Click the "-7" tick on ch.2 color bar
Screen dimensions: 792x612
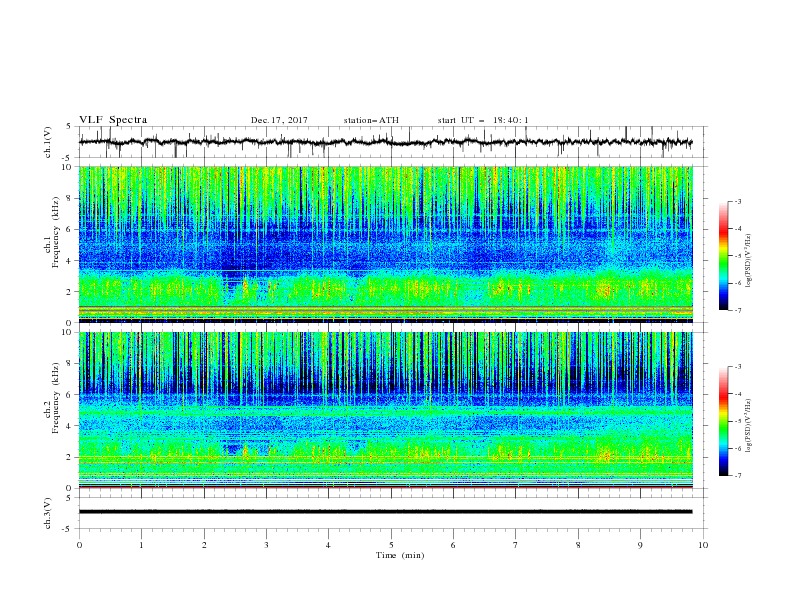point(737,476)
